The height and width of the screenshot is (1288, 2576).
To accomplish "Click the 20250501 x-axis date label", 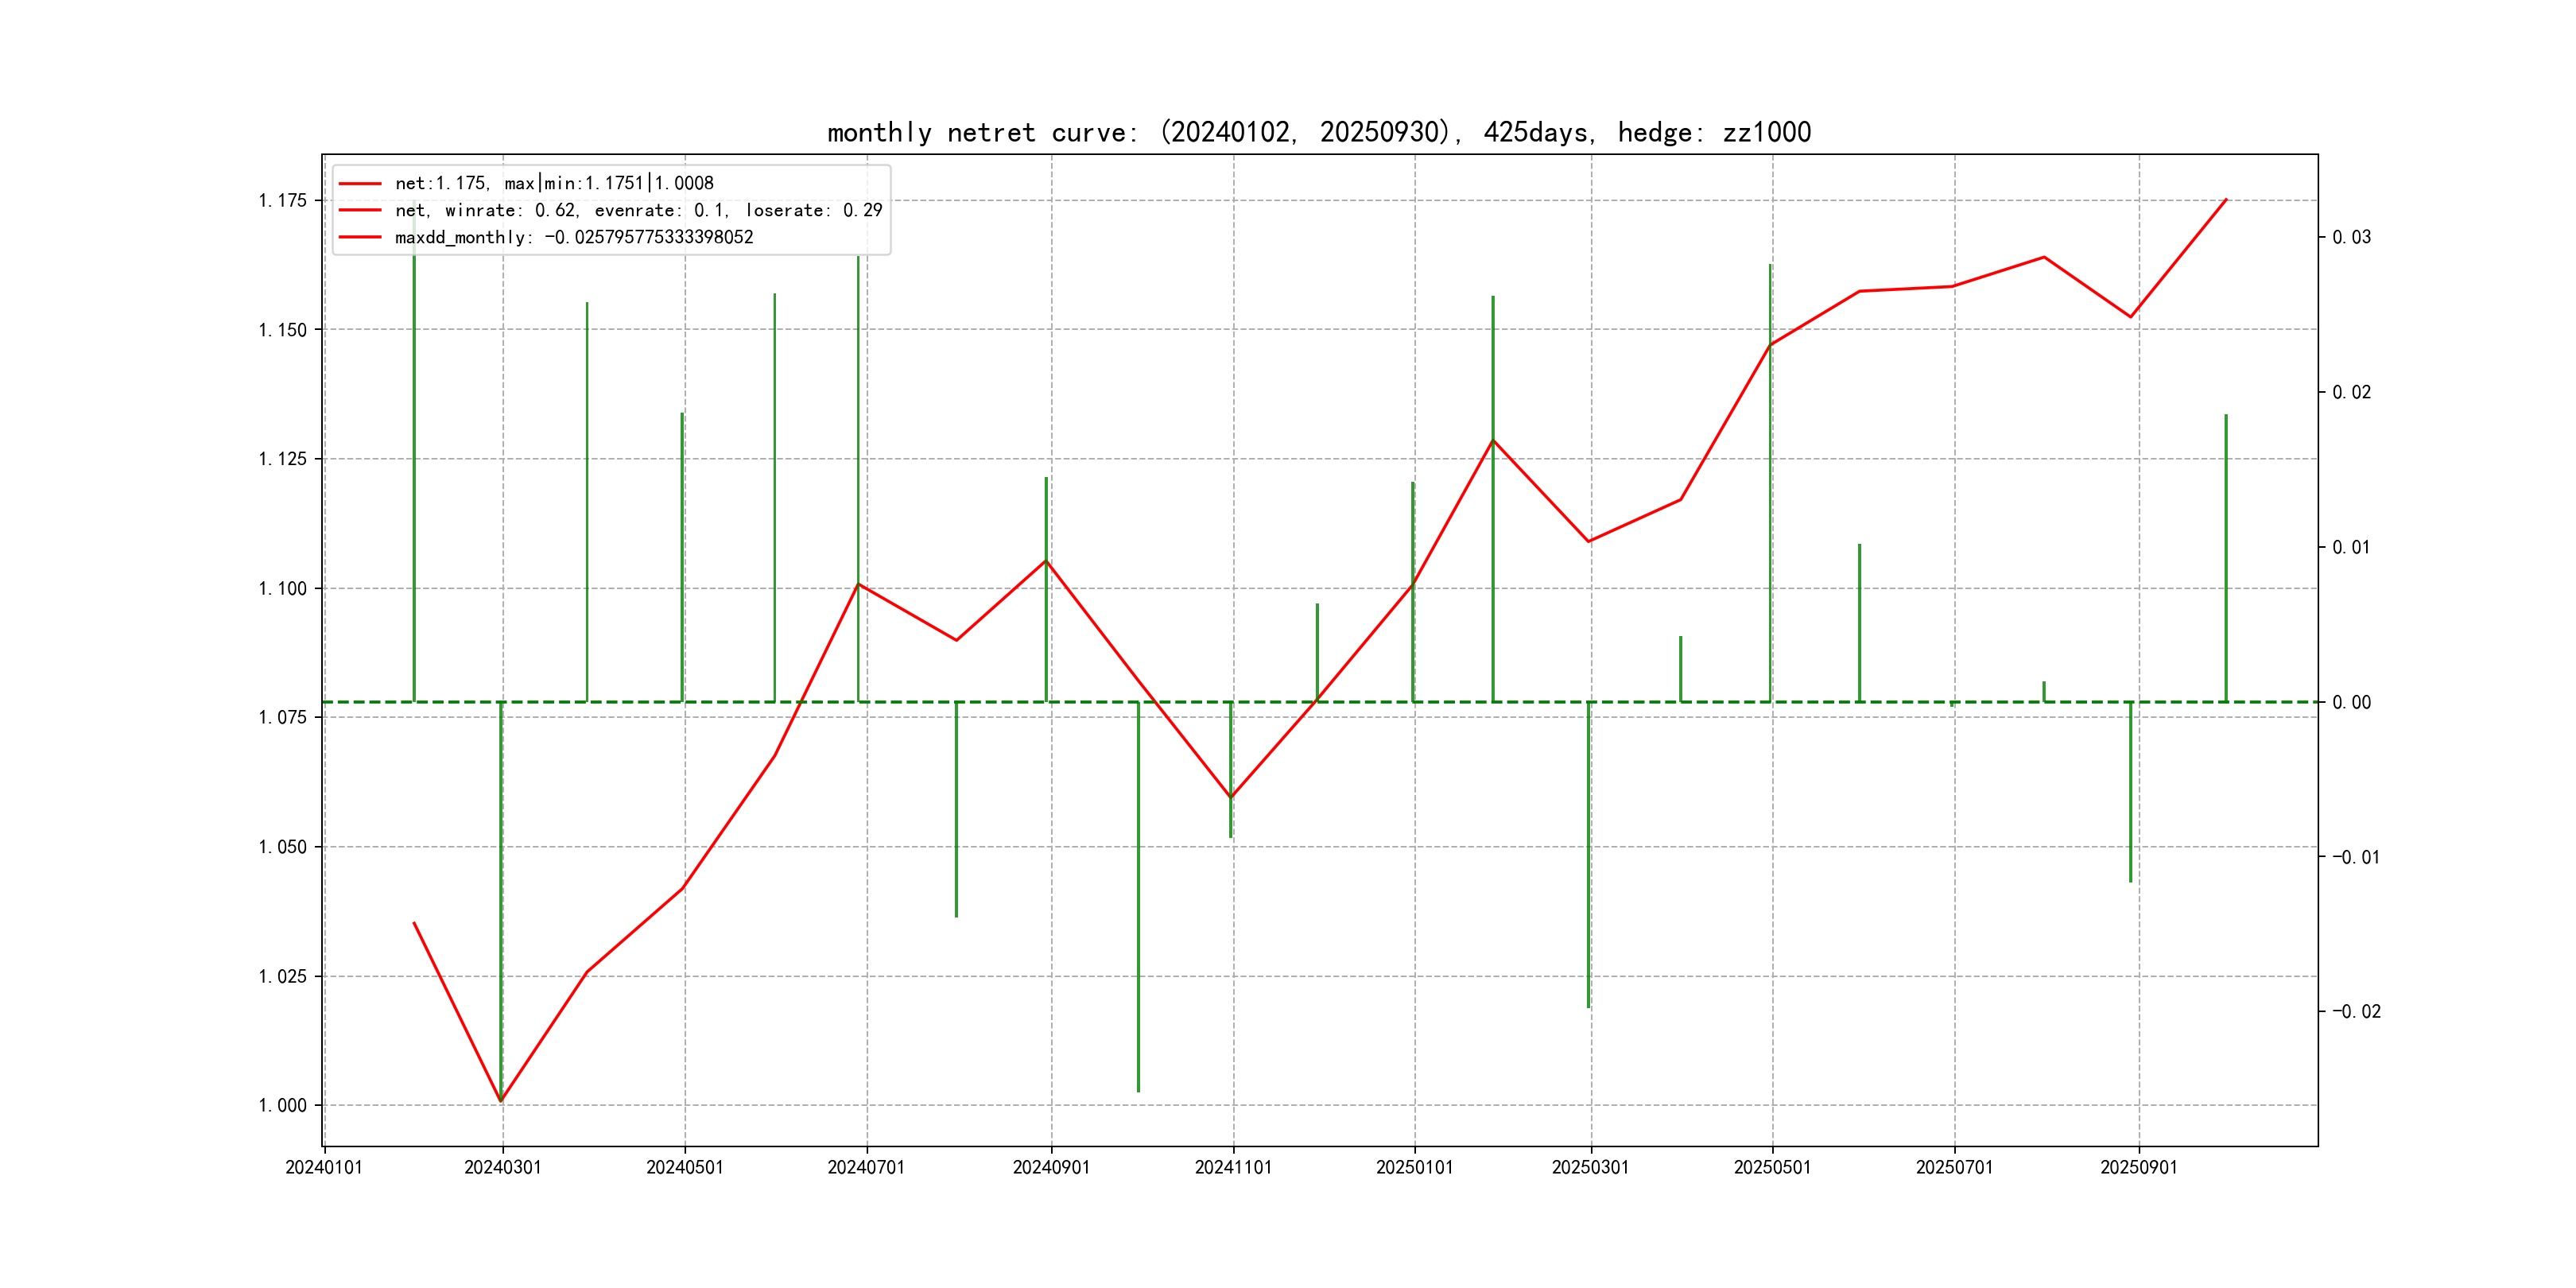I will [x=1772, y=1167].
